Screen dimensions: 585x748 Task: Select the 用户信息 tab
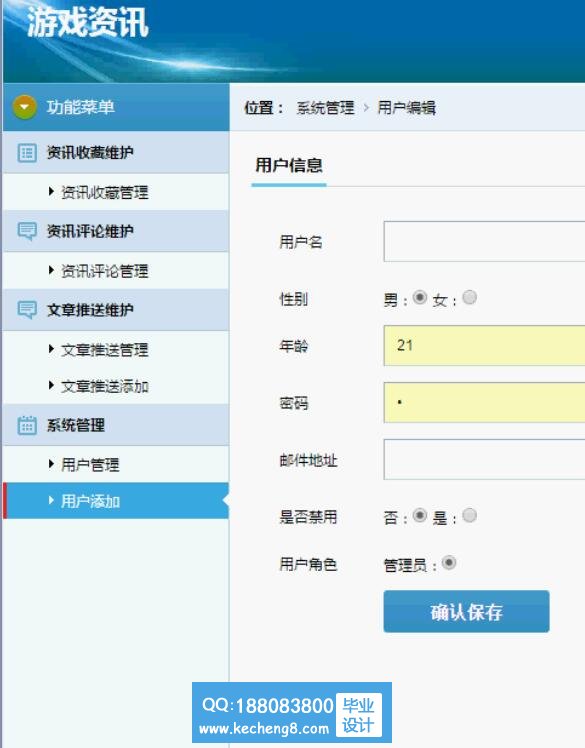(x=289, y=166)
